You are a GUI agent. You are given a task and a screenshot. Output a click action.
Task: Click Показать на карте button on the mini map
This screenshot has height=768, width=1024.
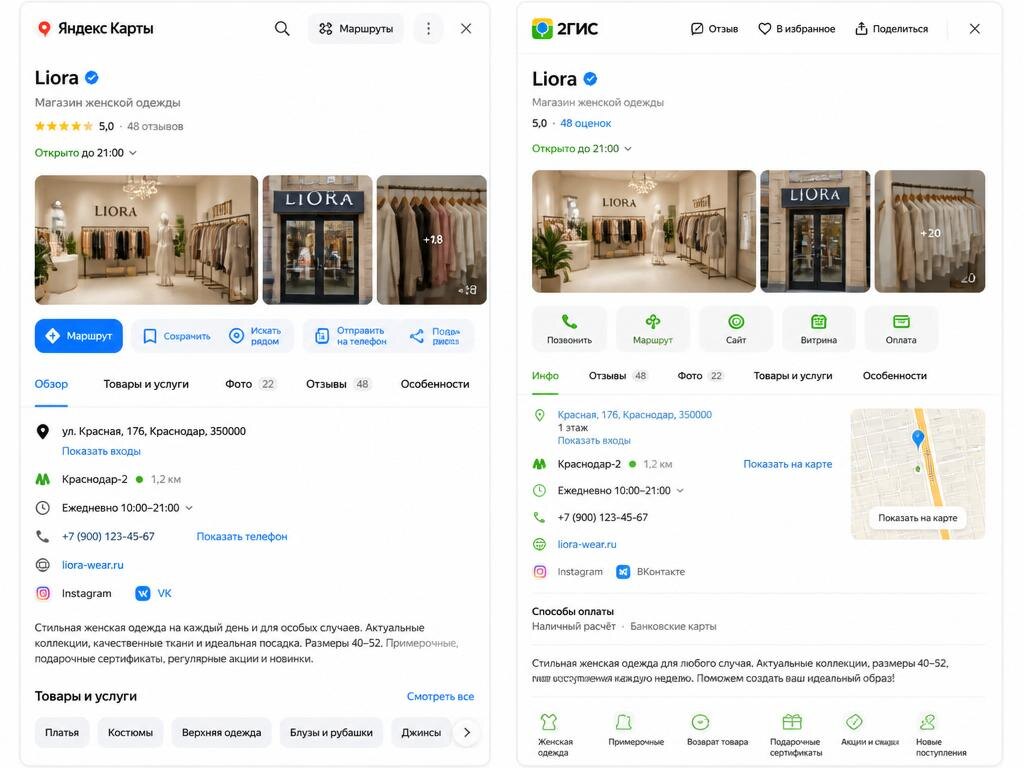click(x=918, y=518)
